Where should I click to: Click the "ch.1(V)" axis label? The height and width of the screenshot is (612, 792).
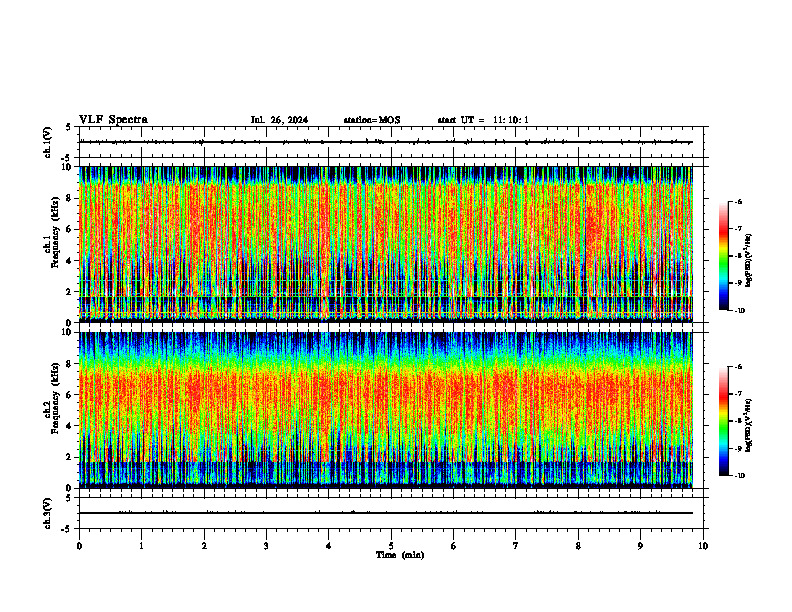coord(47,142)
